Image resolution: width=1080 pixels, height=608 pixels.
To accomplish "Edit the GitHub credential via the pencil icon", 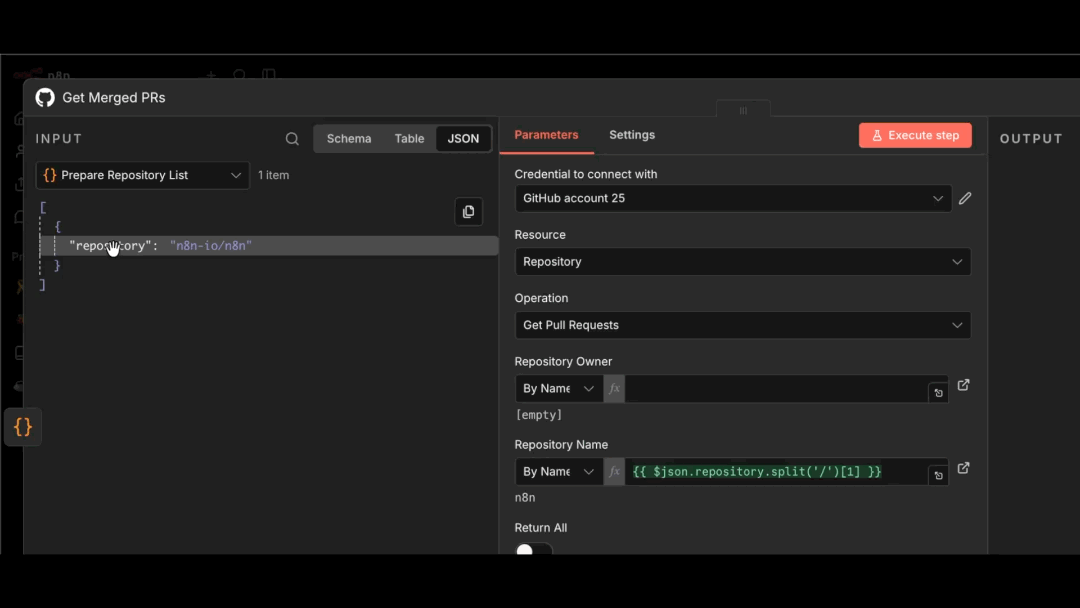I will [x=964, y=198].
